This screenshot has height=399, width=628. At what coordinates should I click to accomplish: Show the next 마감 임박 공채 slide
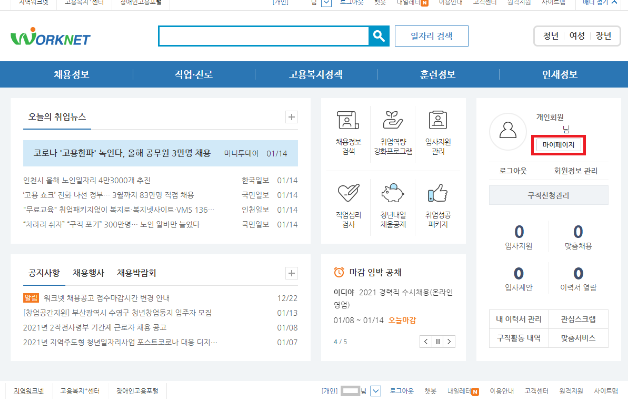[x=449, y=342]
